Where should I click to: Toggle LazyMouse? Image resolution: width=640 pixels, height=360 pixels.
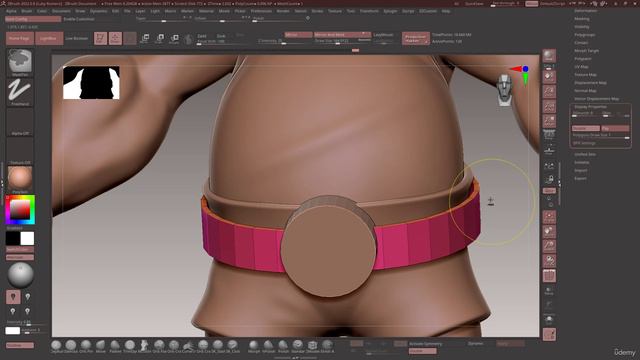[x=383, y=35]
